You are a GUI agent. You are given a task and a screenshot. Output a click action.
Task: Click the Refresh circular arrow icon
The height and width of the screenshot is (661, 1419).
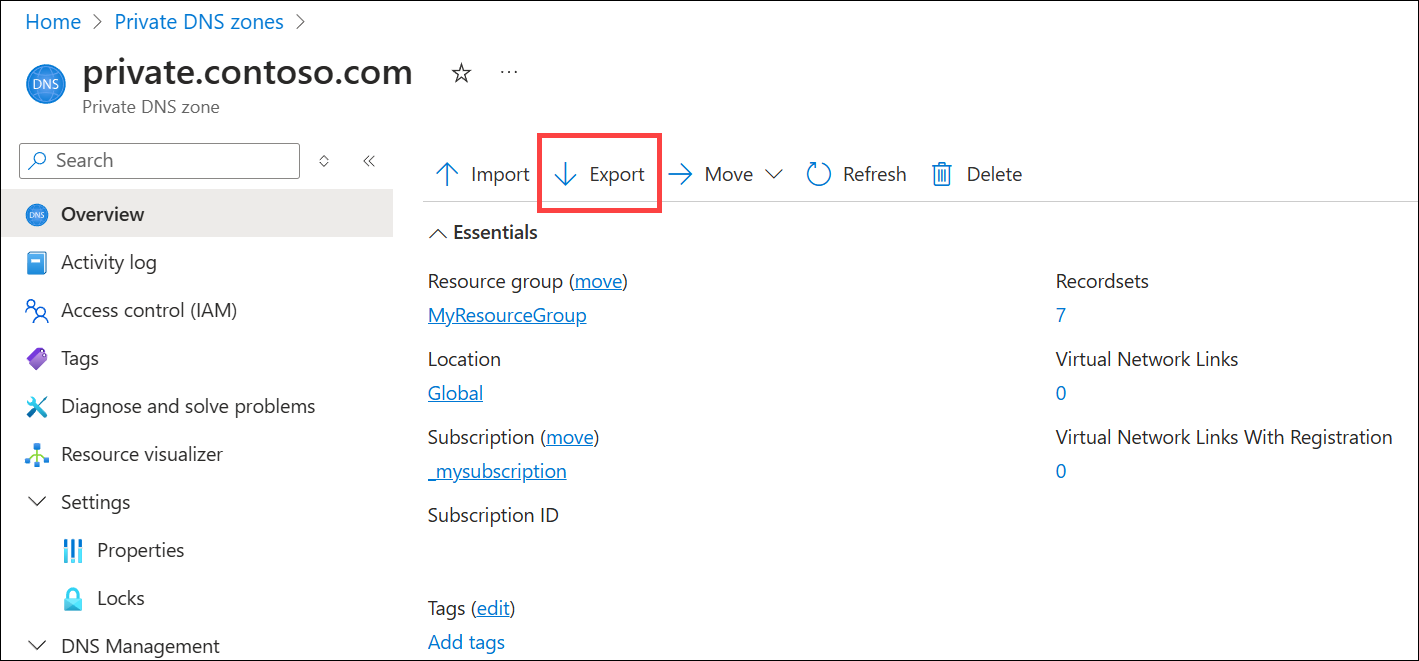coord(819,174)
